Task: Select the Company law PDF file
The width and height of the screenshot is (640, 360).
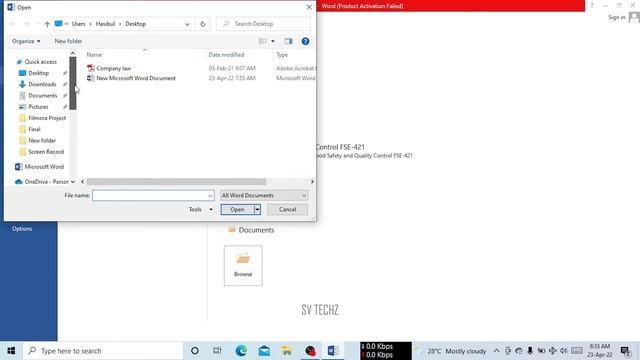Action: (113, 68)
